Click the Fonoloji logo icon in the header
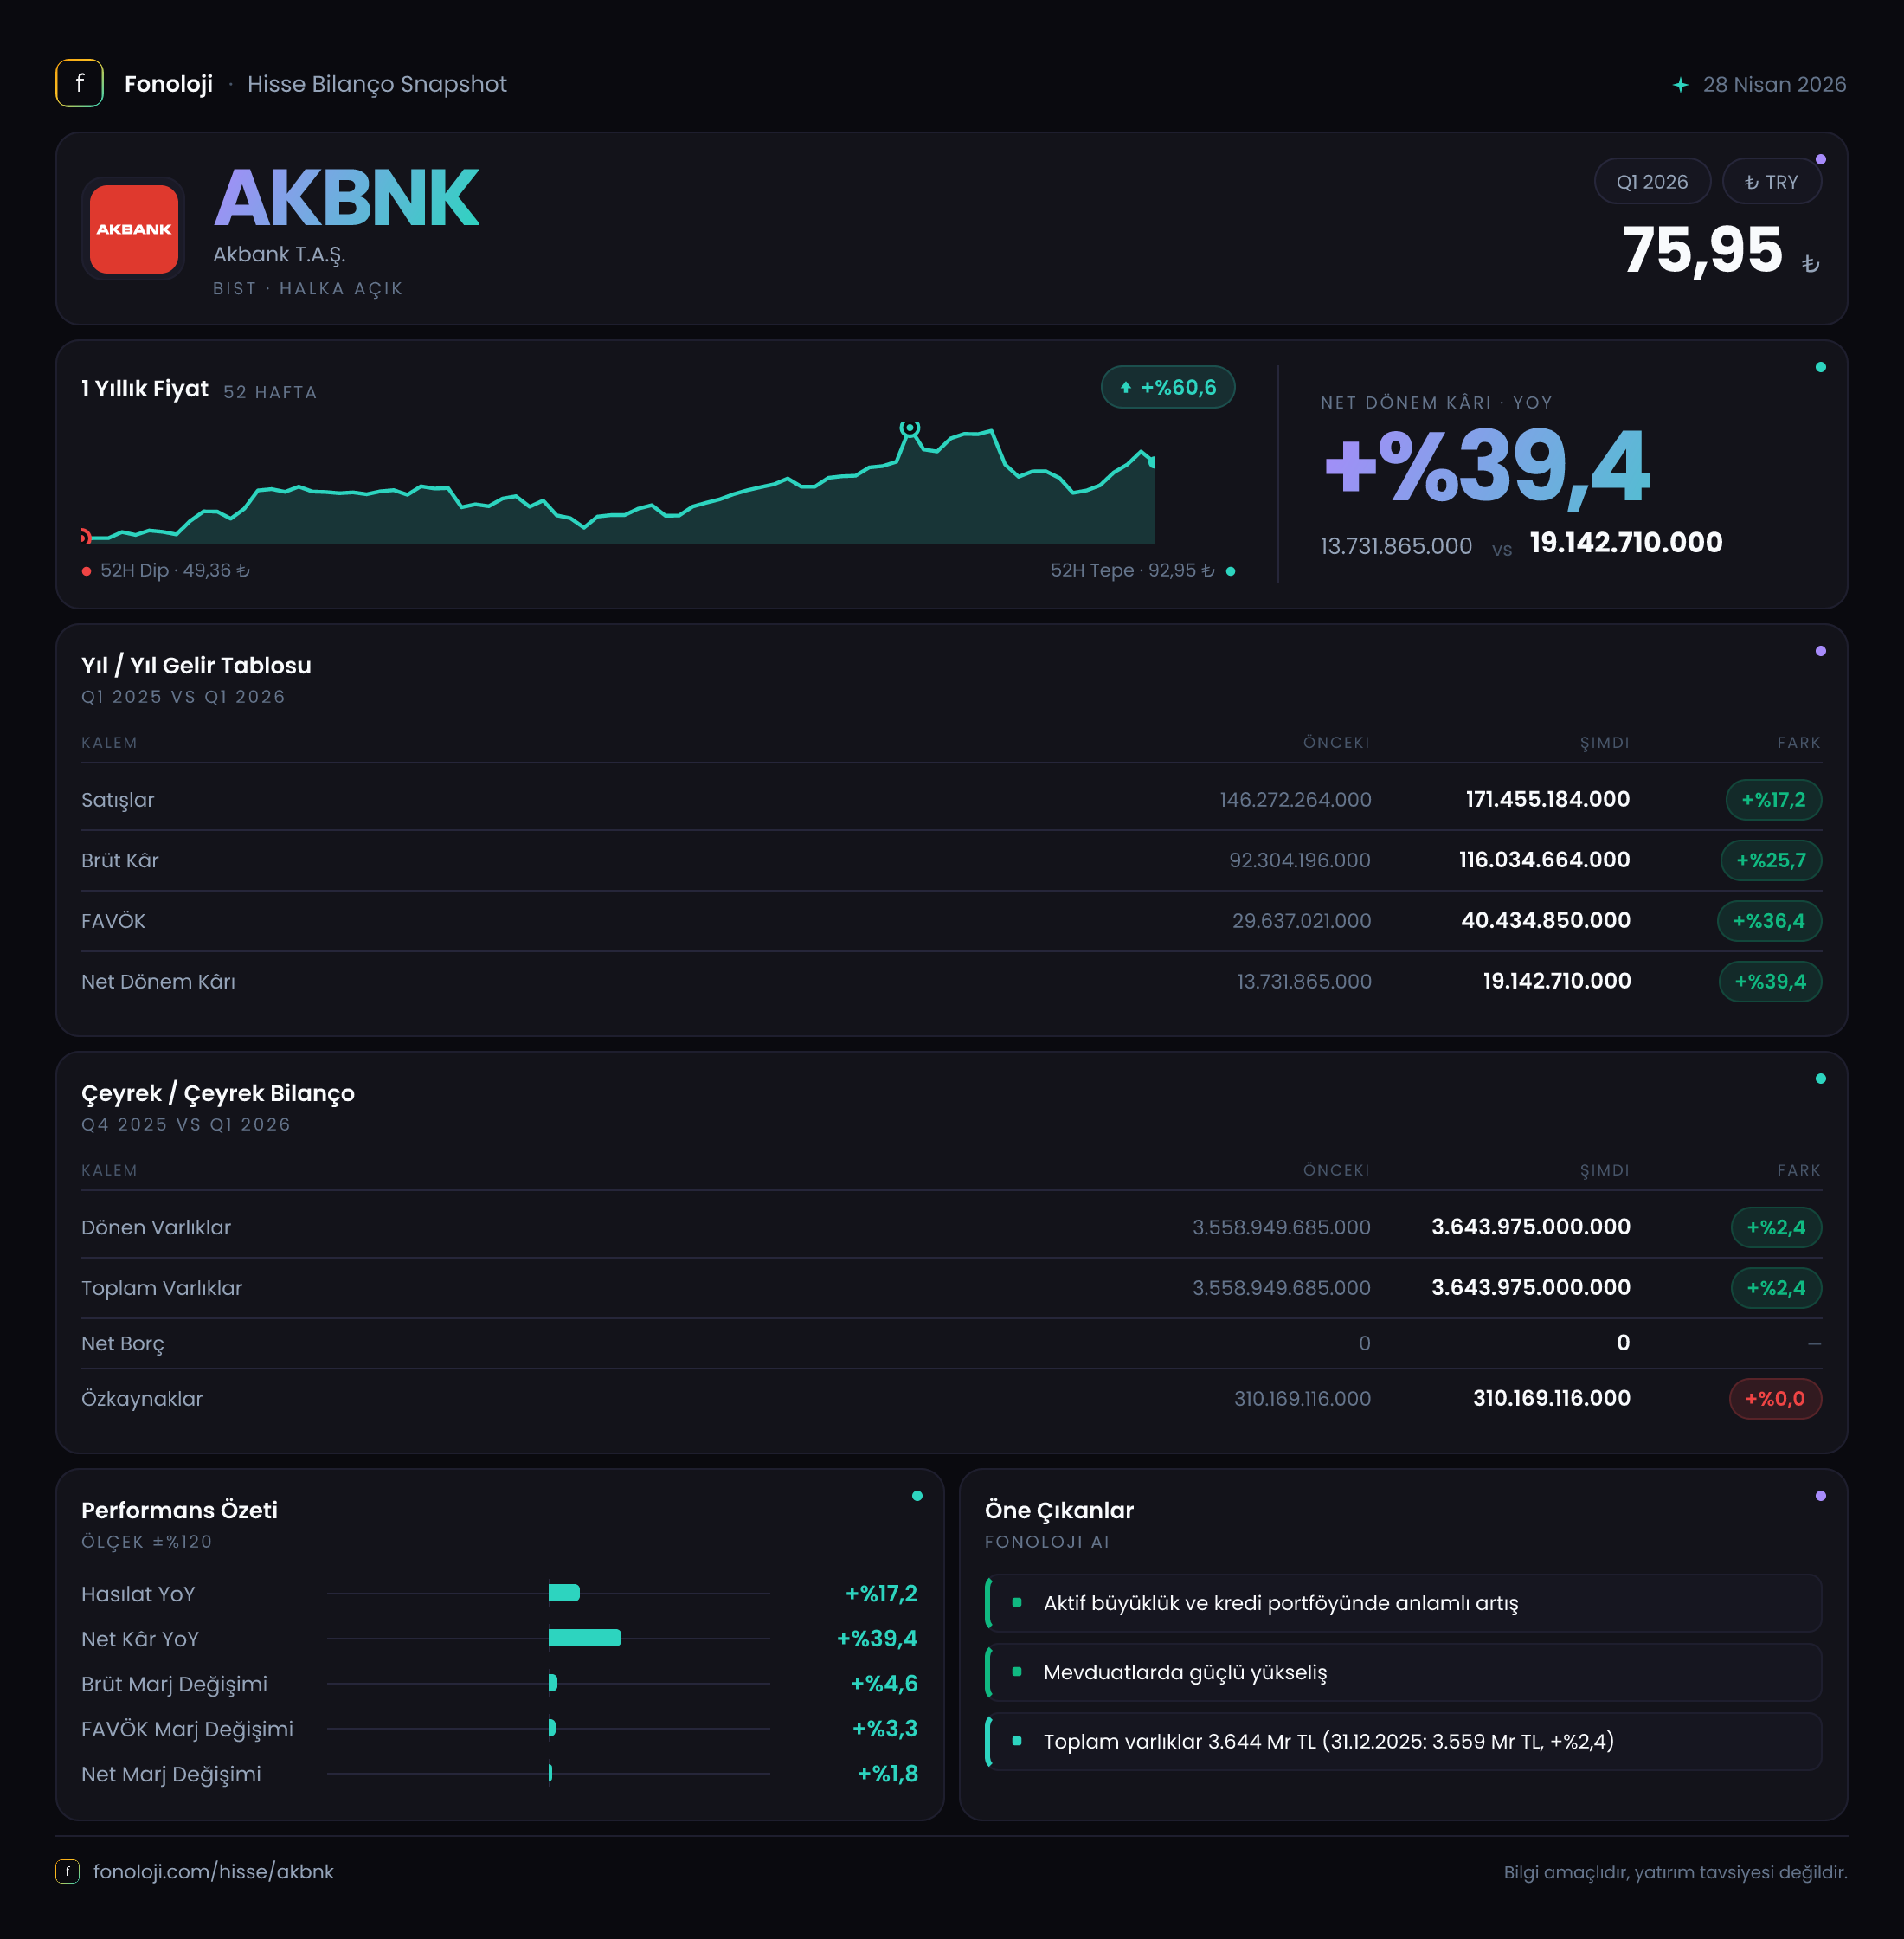The image size is (1904, 1939). [x=79, y=83]
